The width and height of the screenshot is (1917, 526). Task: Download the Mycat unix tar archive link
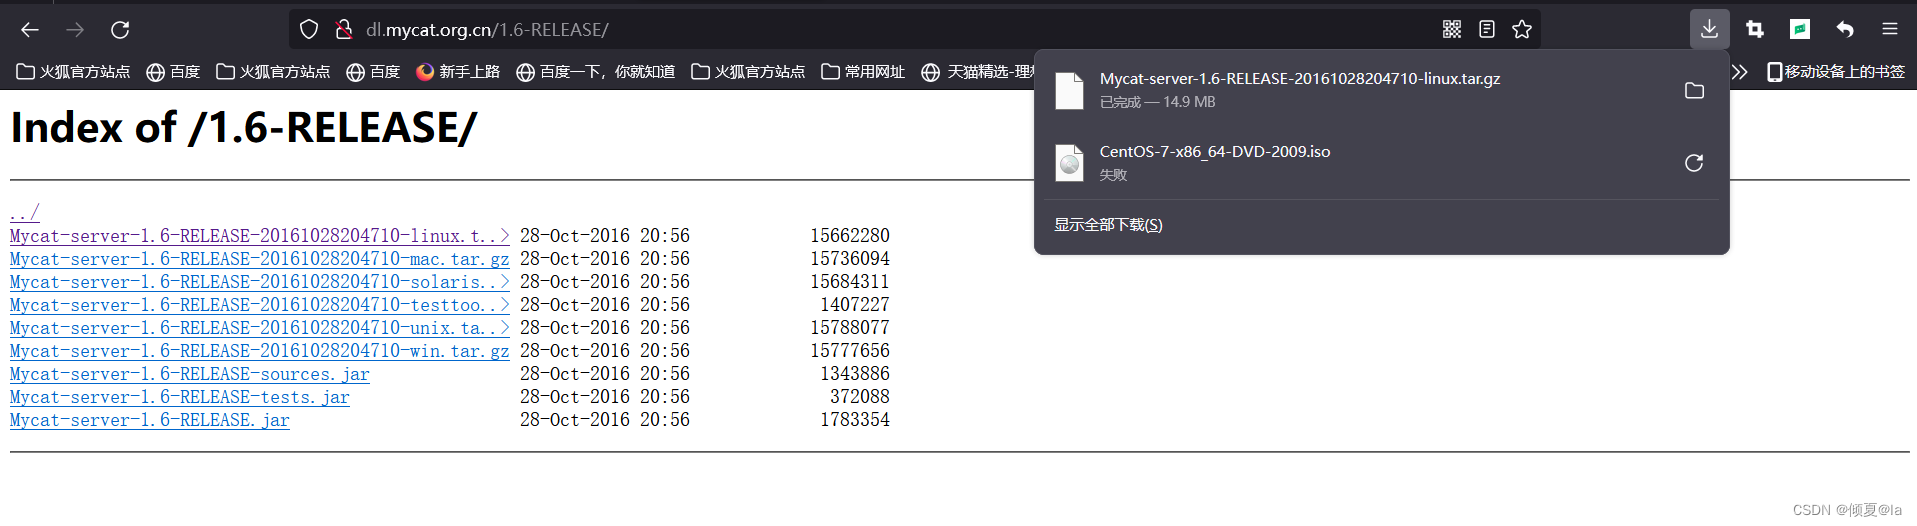[x=260, y=328]
